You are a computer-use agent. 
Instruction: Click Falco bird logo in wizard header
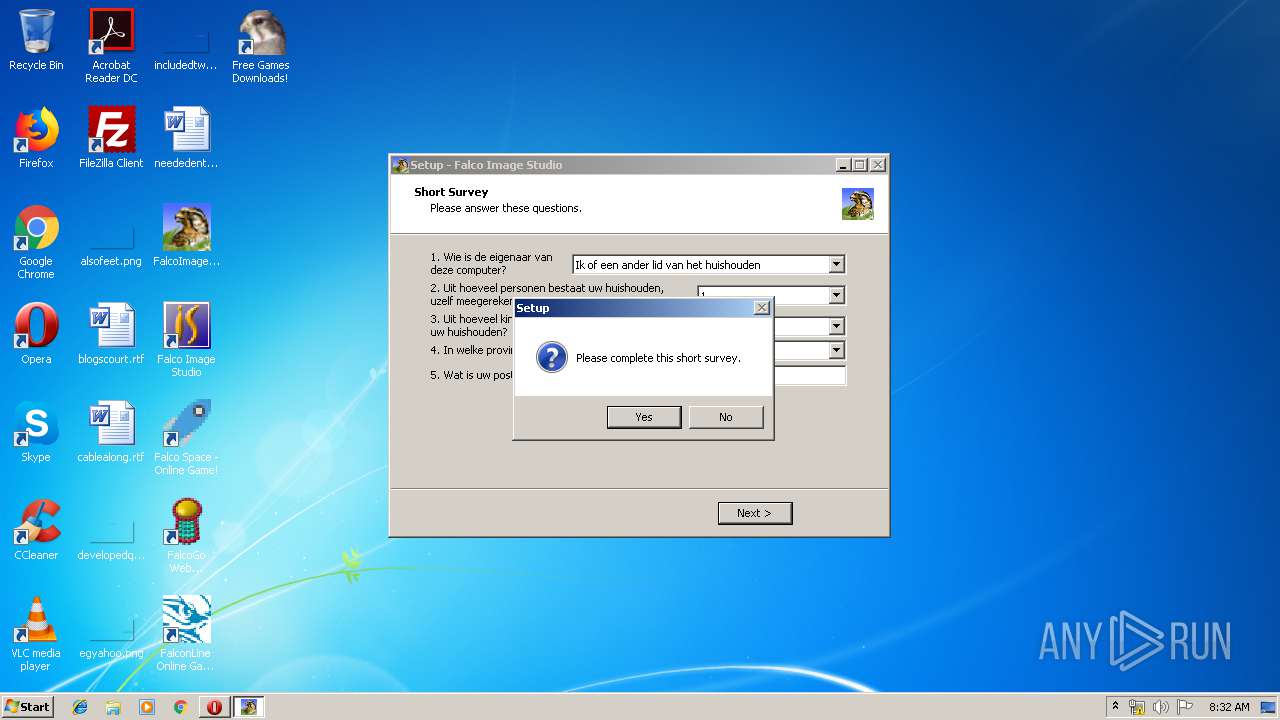[858, 204]
